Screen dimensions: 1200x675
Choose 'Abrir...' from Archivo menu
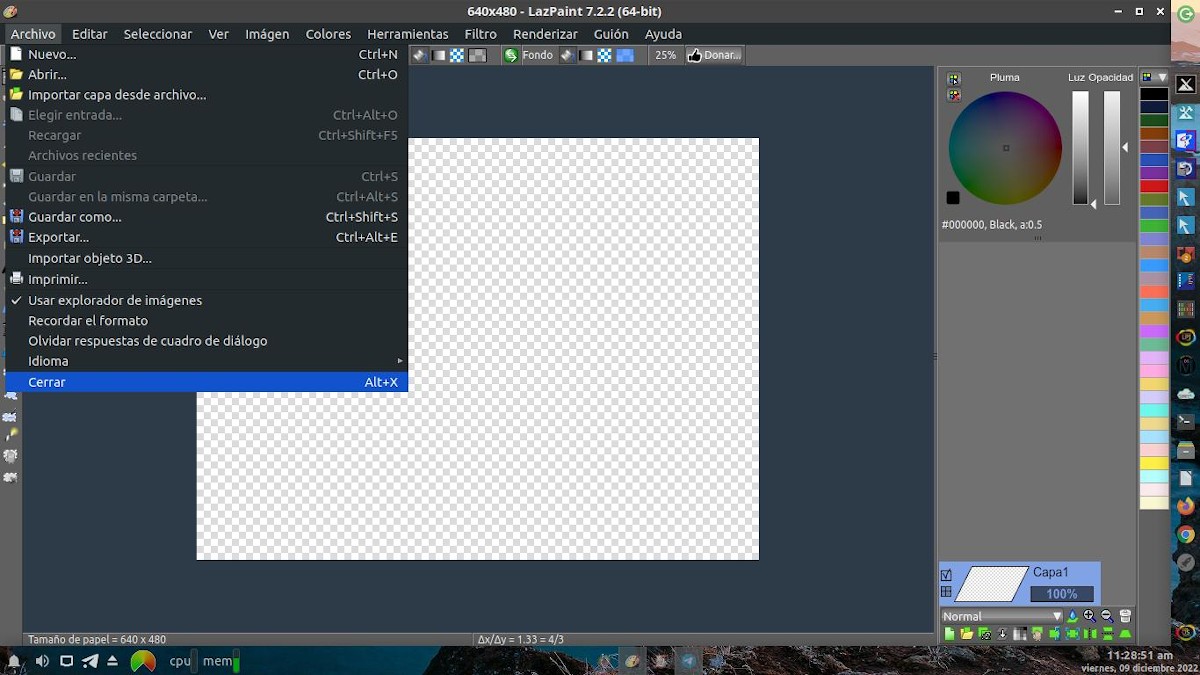(x=206, y=74)
